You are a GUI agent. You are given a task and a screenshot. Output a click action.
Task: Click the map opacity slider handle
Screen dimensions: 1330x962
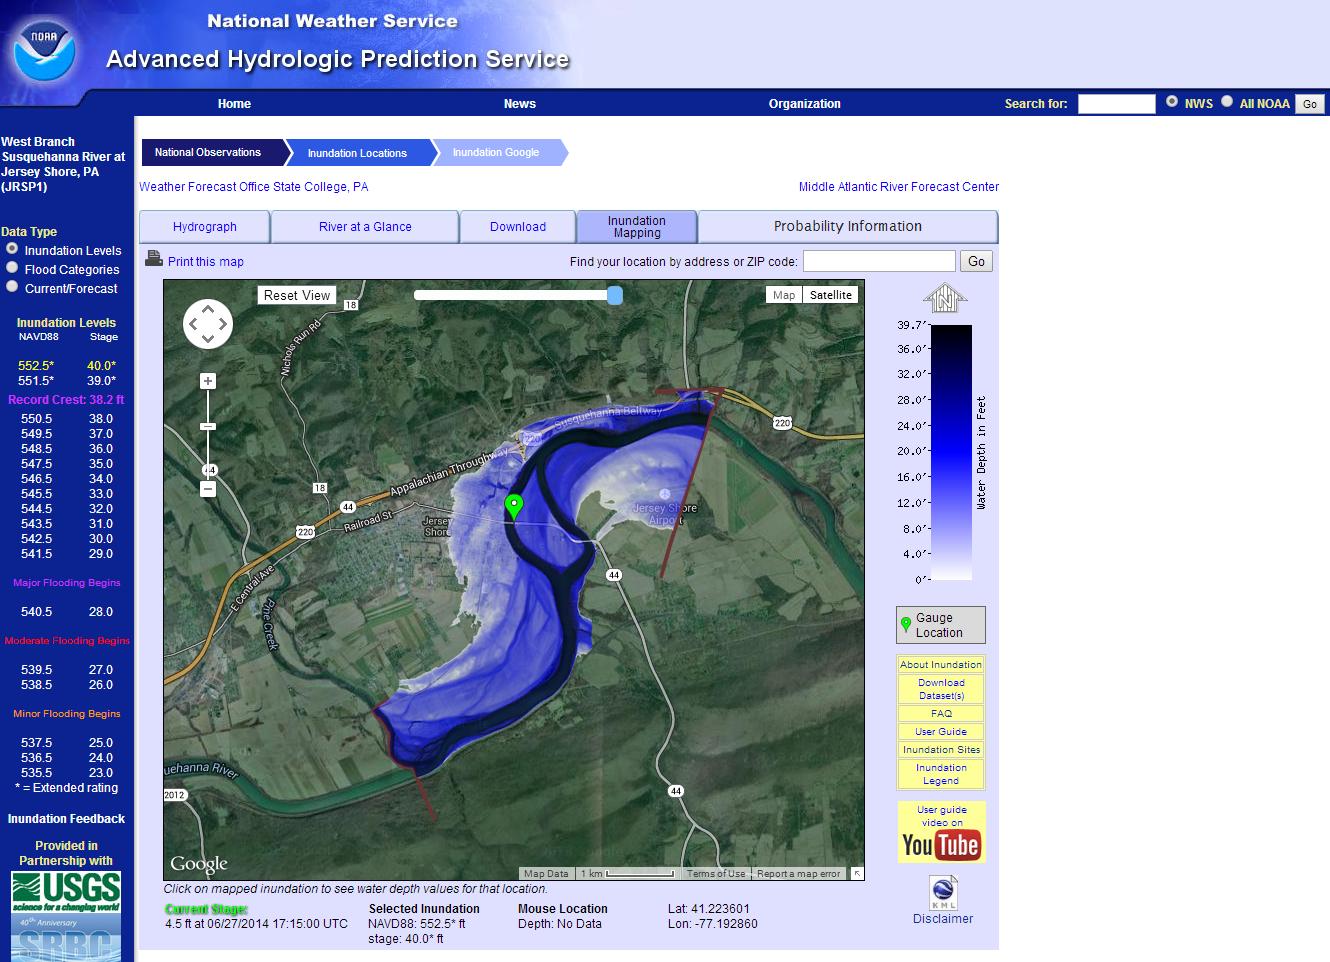tap(615, 295)
